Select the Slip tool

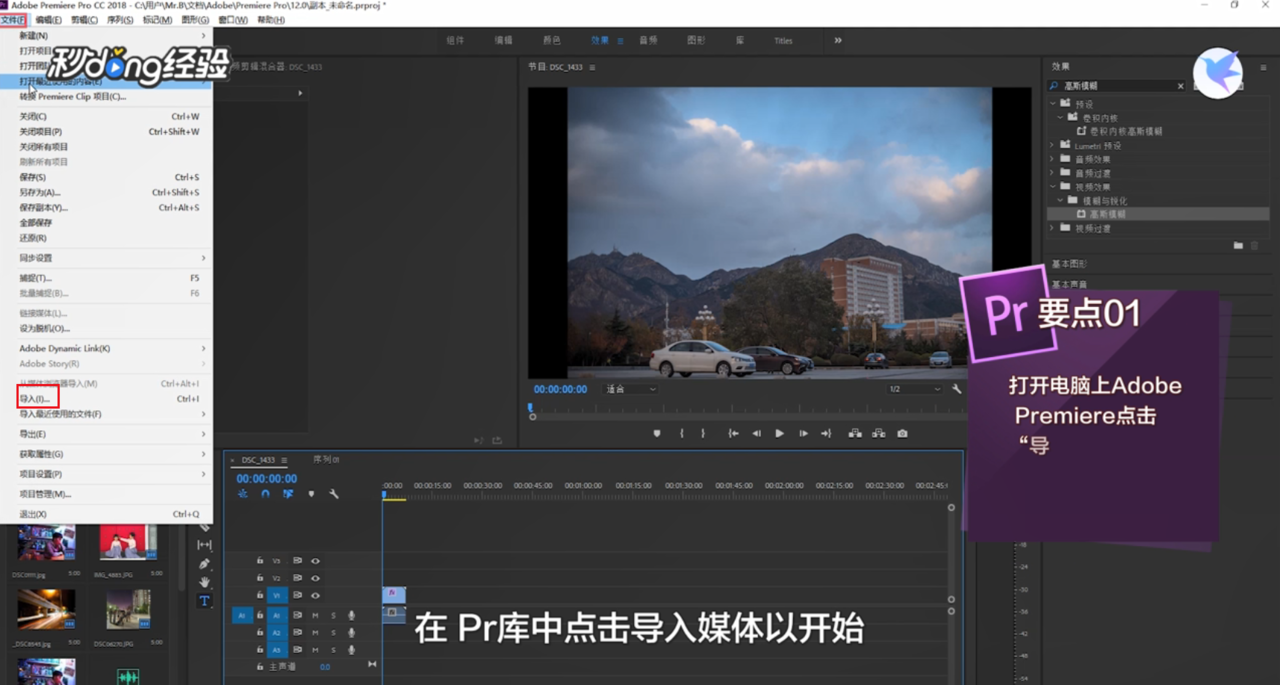click(204, 545)
